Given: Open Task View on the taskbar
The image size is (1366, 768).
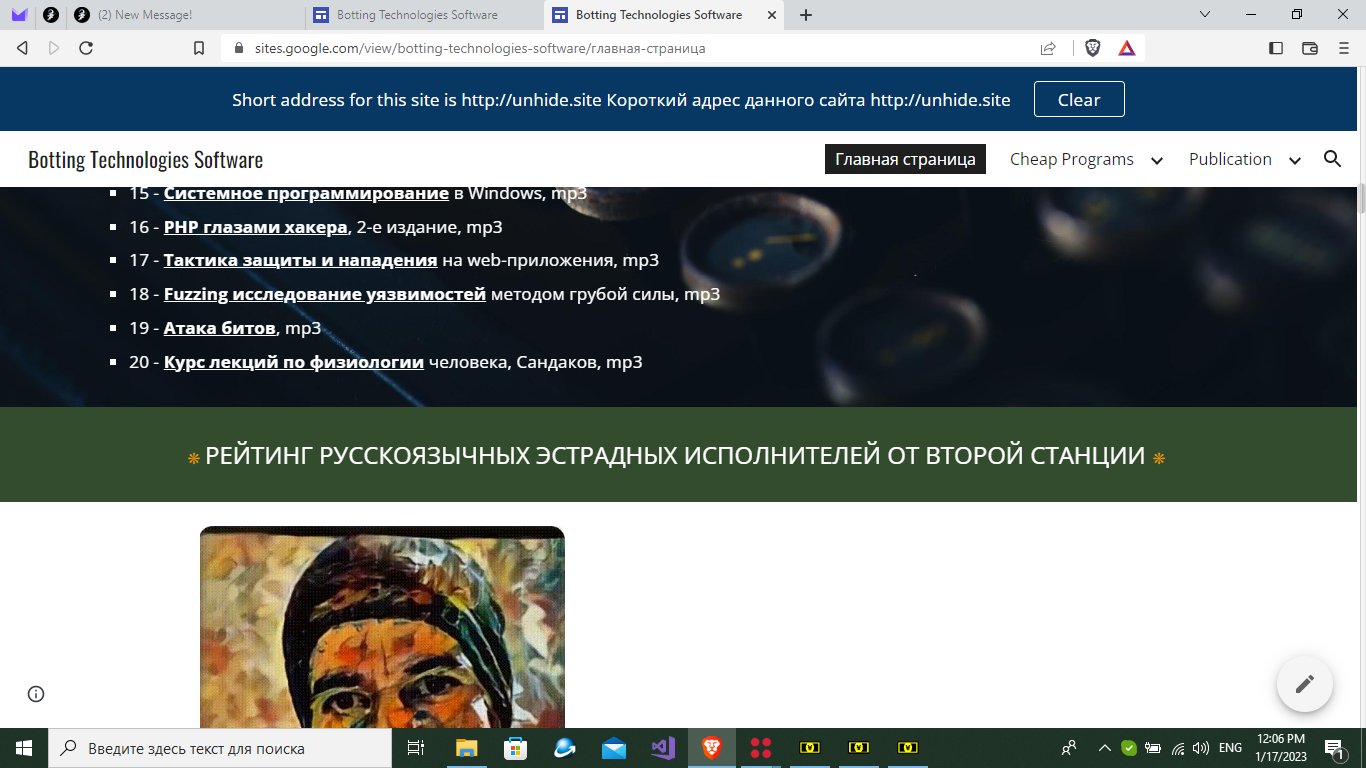Looking at the screenshot, I should (416, 748).
